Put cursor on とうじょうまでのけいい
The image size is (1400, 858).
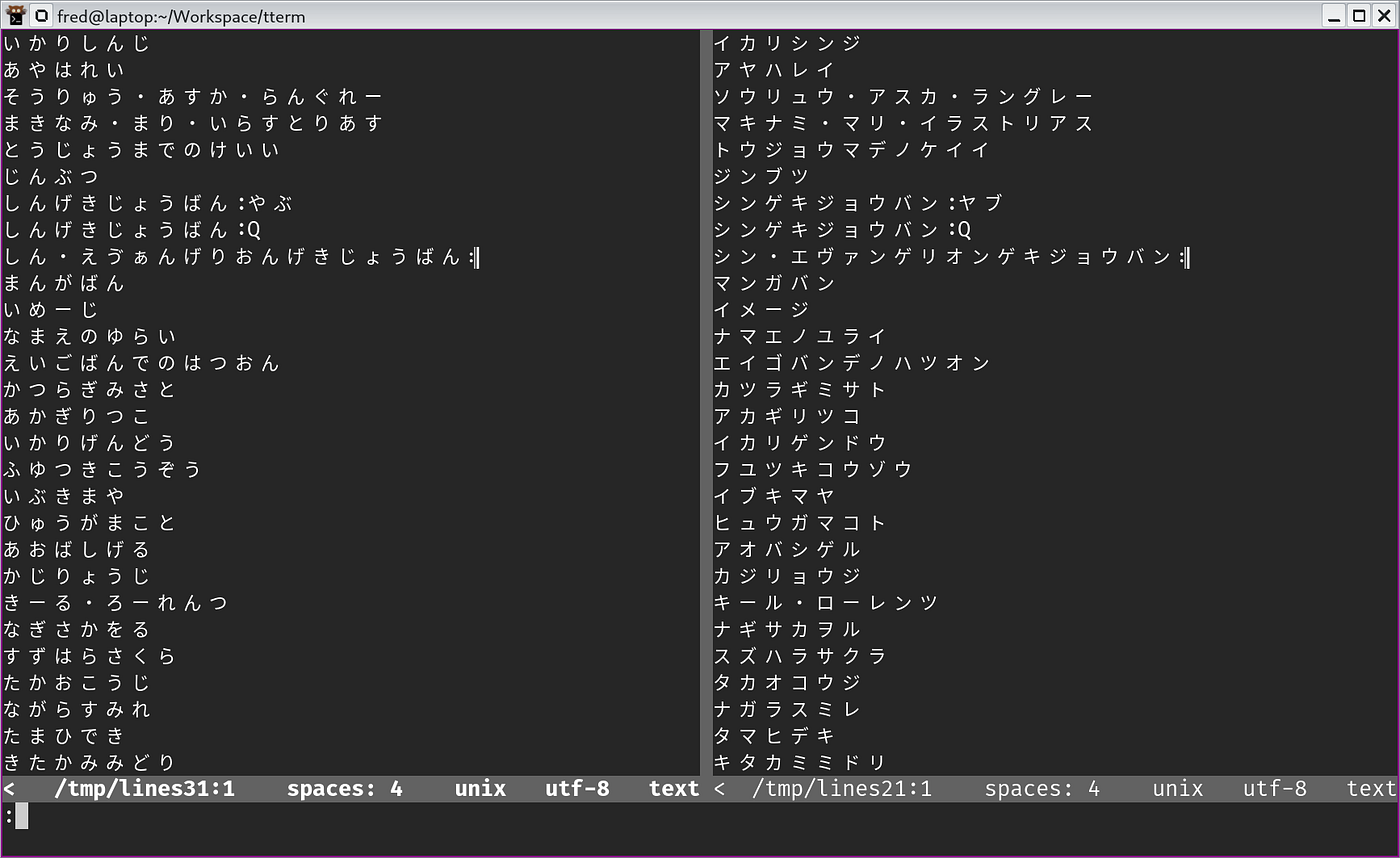coord(142,150)
